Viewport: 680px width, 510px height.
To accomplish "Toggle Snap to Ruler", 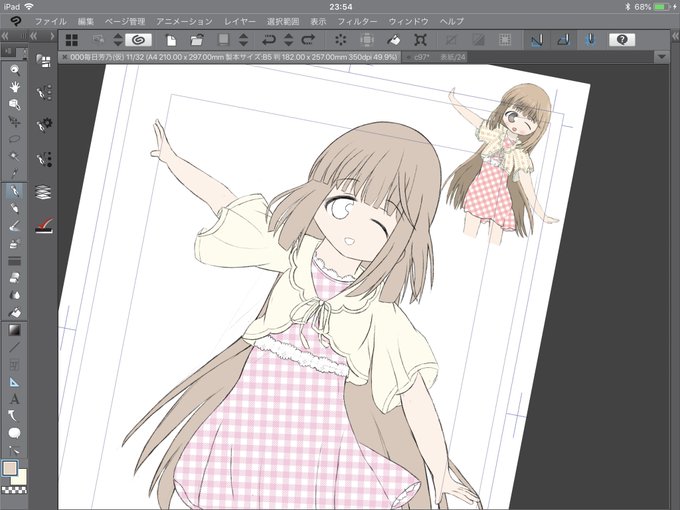I will (537, 40).
